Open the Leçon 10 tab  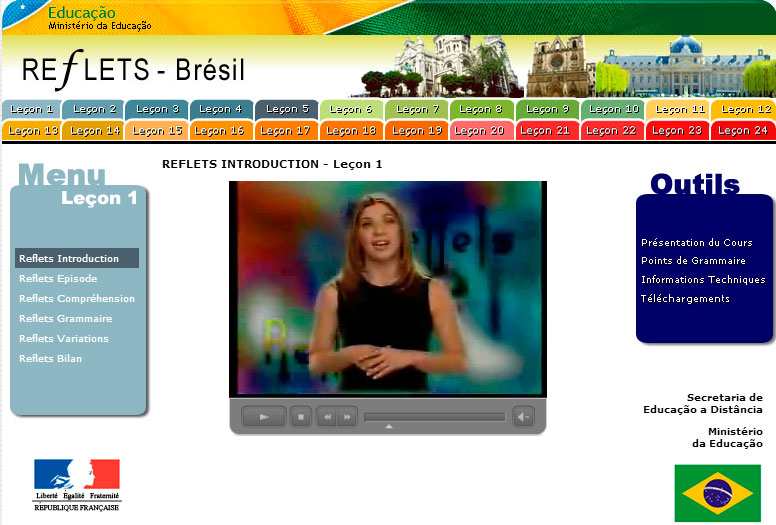(x=614, y=109)
